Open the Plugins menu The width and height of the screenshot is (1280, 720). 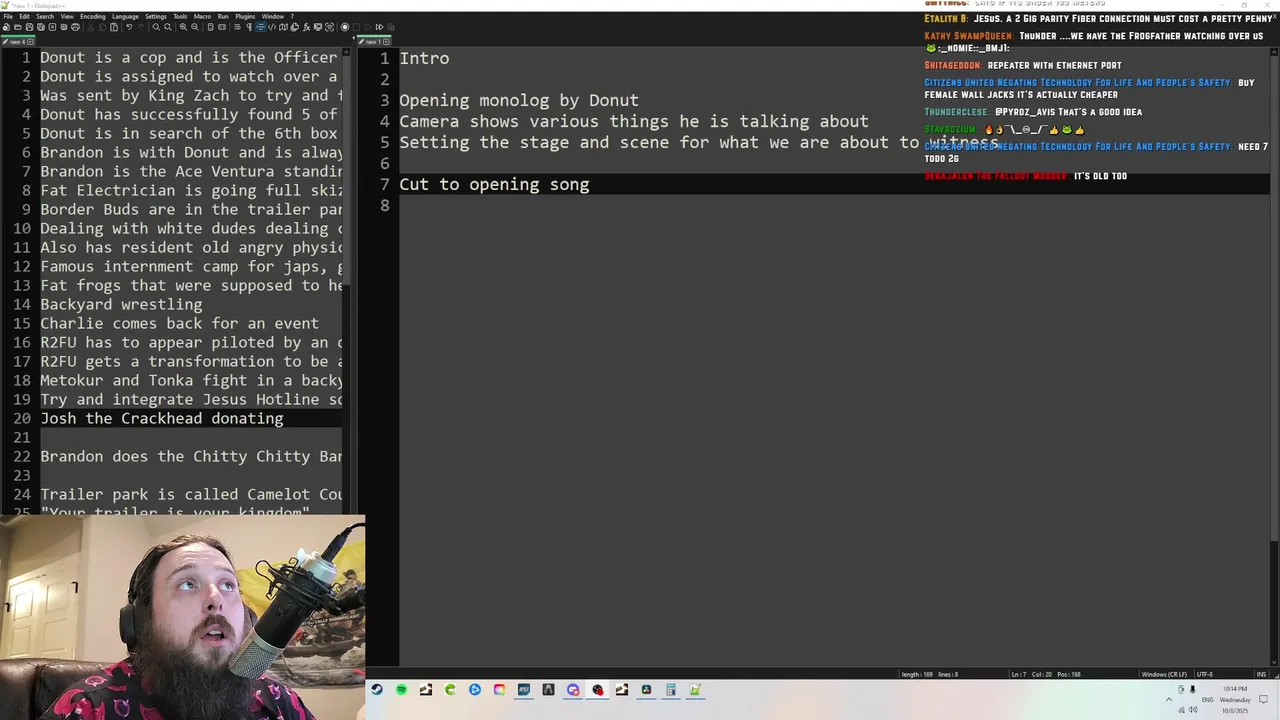tap(245, 16)
